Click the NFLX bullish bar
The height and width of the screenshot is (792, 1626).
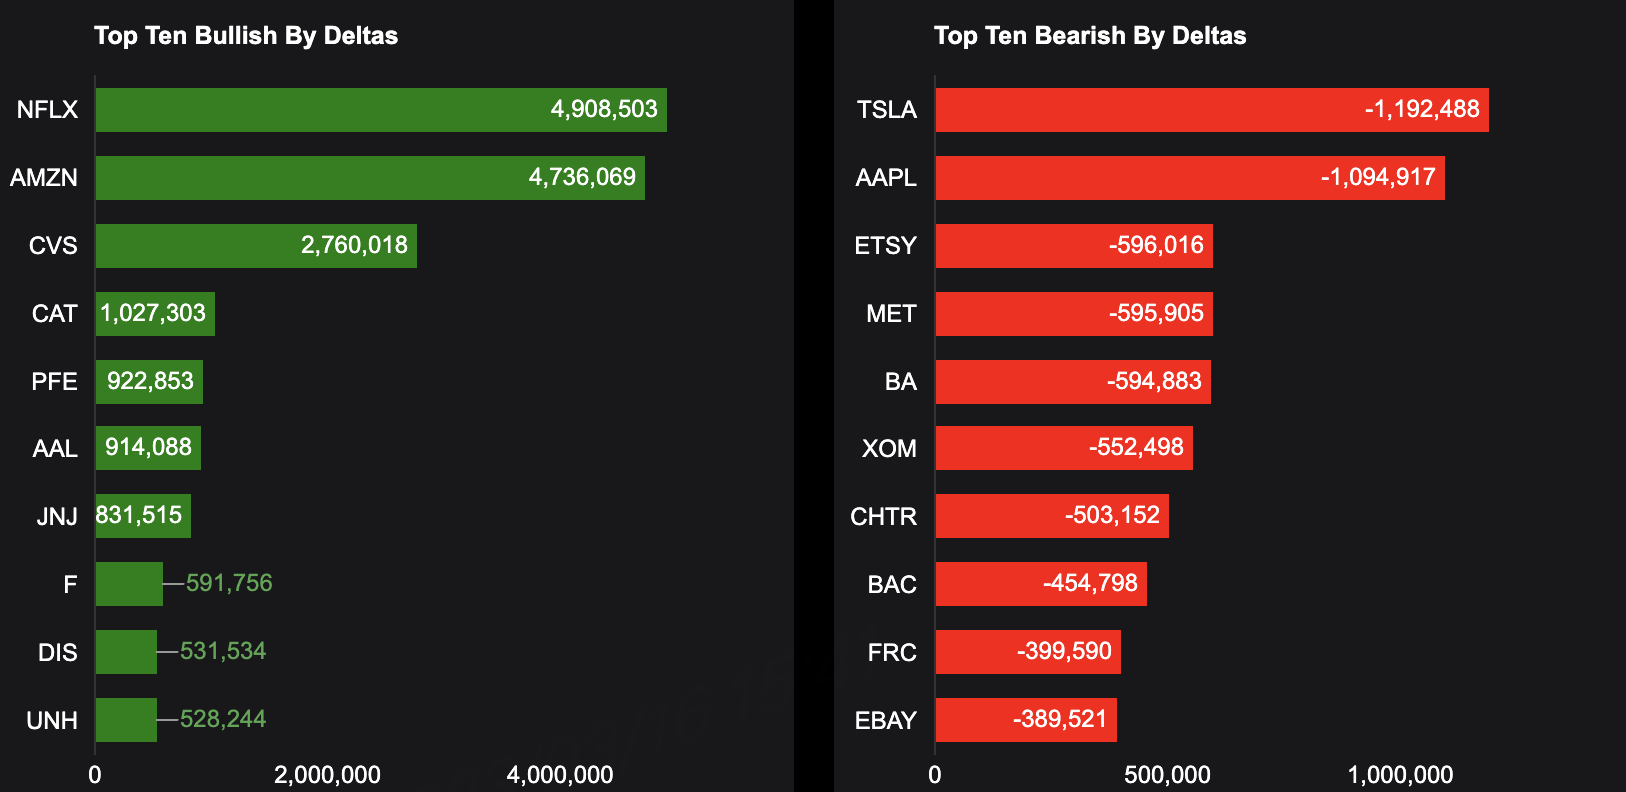click(x=380, y=110)
